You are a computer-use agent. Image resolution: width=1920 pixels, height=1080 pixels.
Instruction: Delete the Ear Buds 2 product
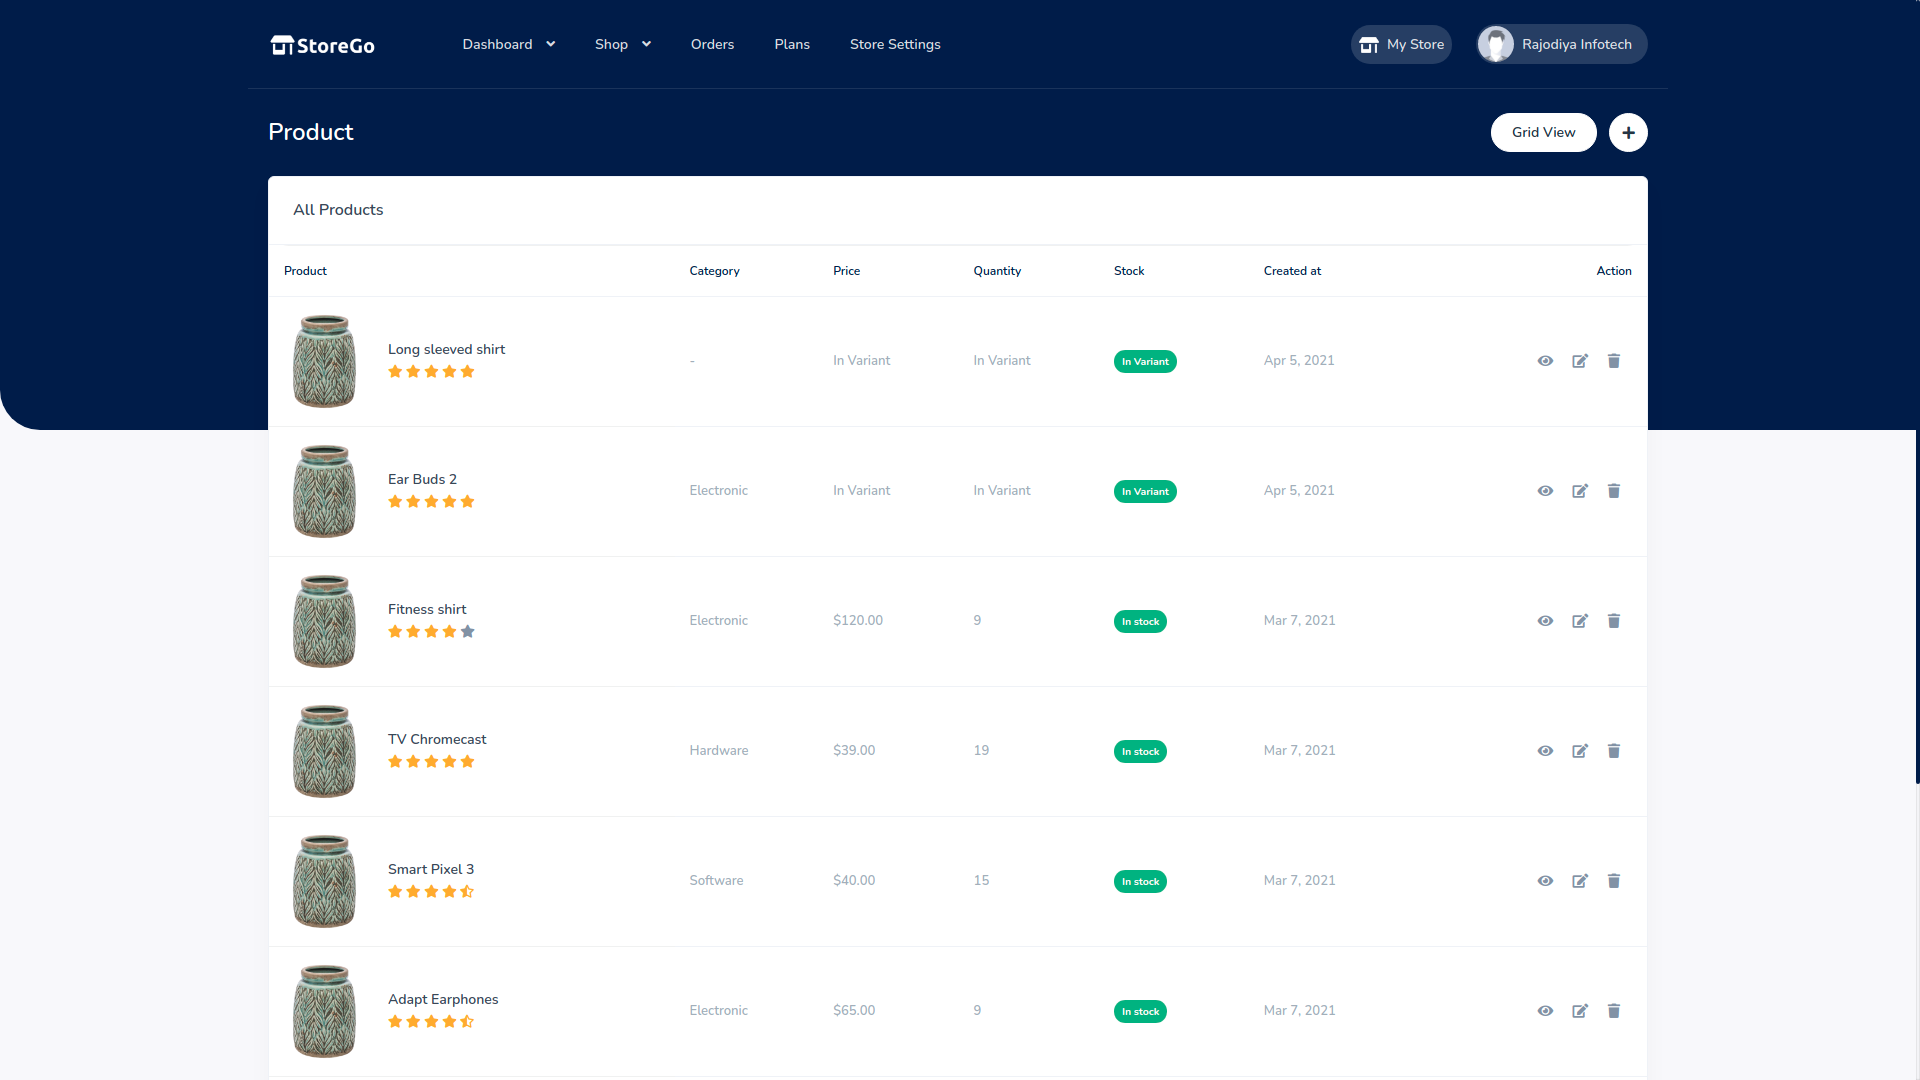(x=1614, y=491)
